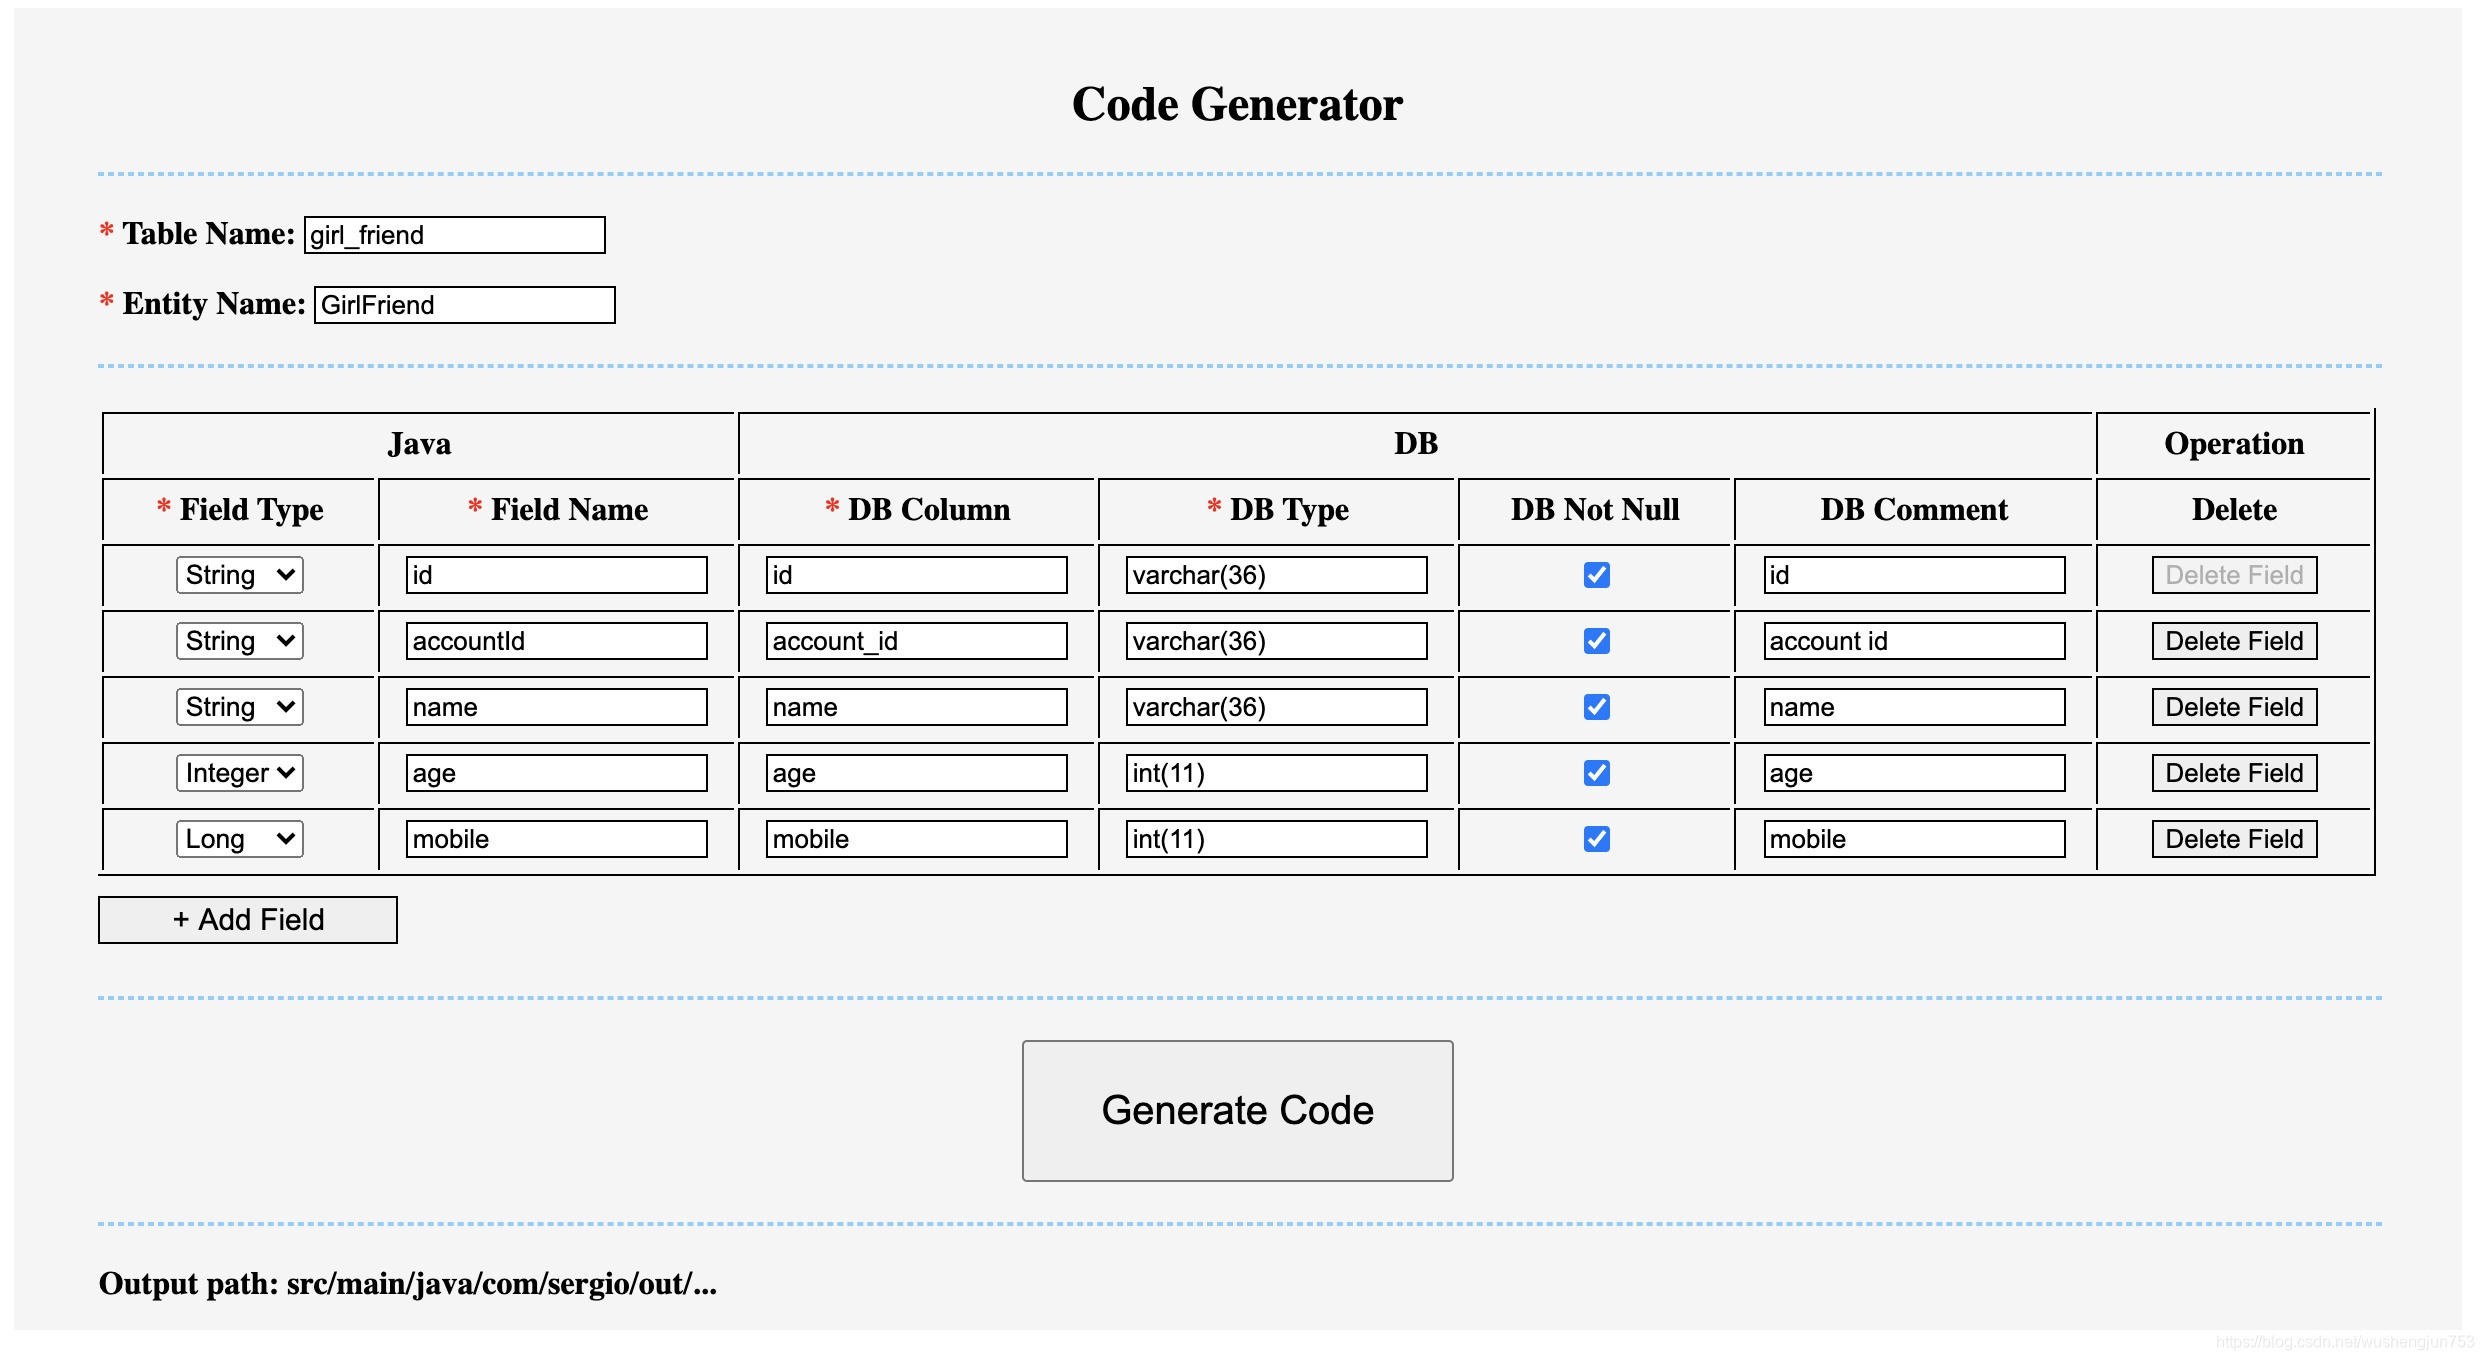Delete the age field row
Screen dimensions: 2484x1360
[2233, 773]
